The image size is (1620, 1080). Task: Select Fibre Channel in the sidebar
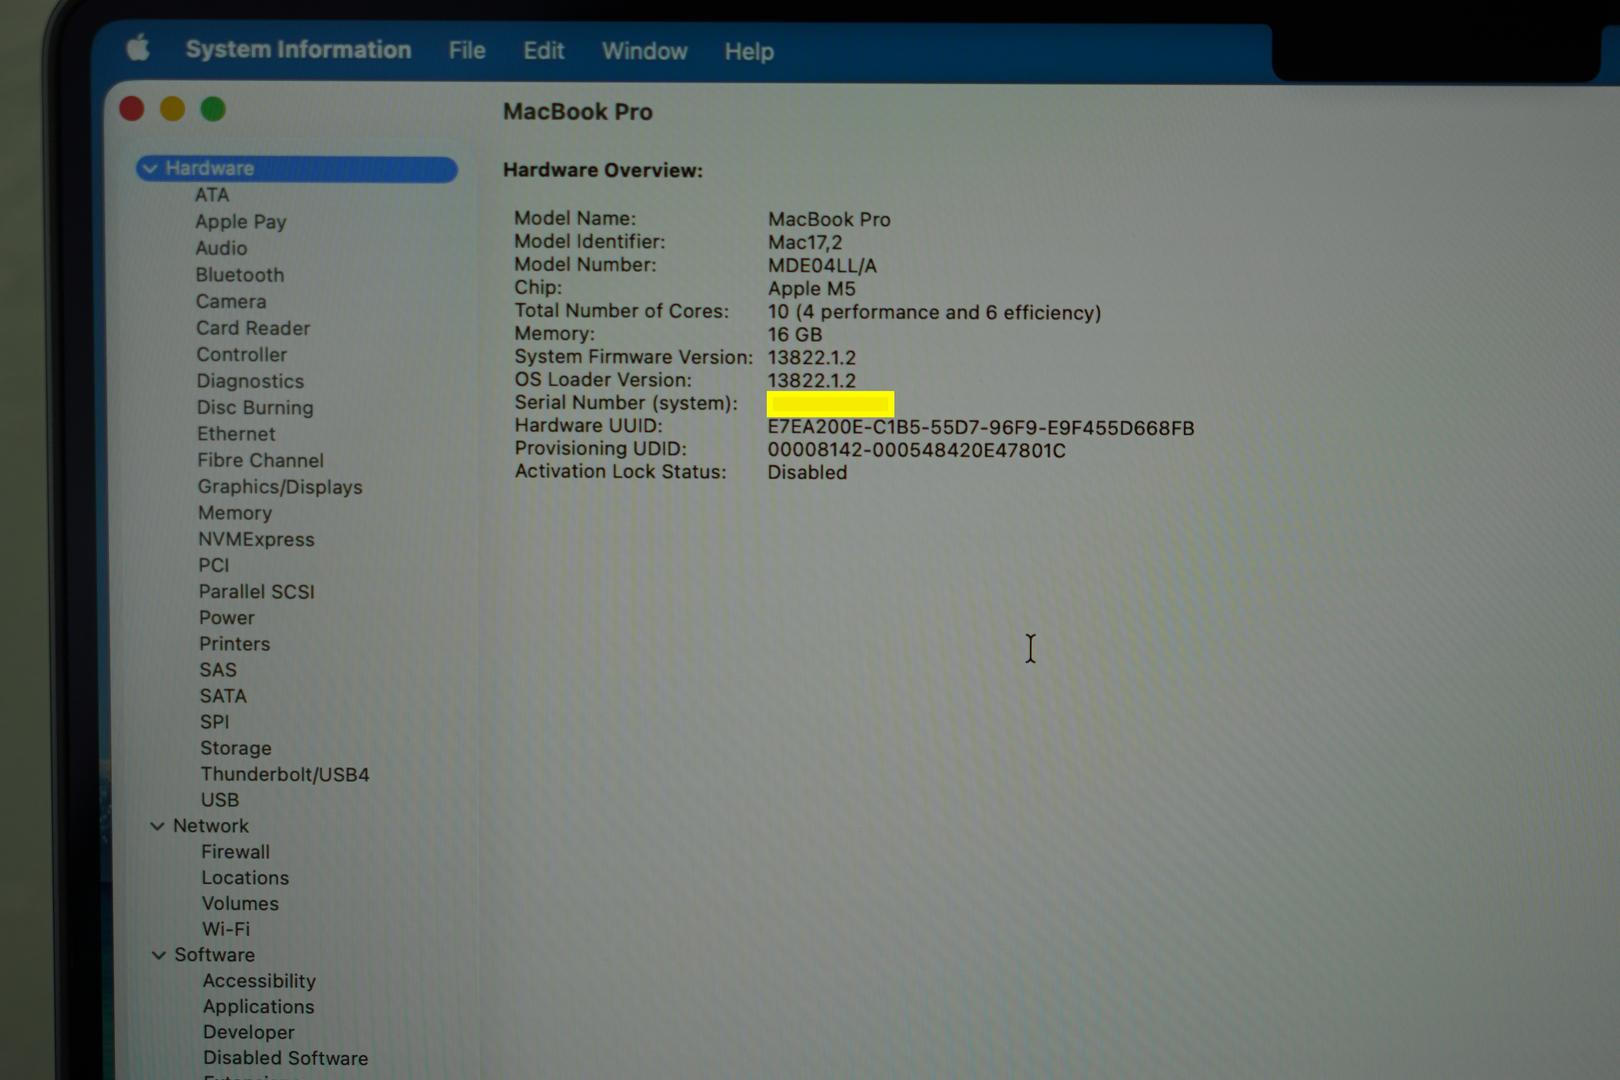(x=261, y=460)
